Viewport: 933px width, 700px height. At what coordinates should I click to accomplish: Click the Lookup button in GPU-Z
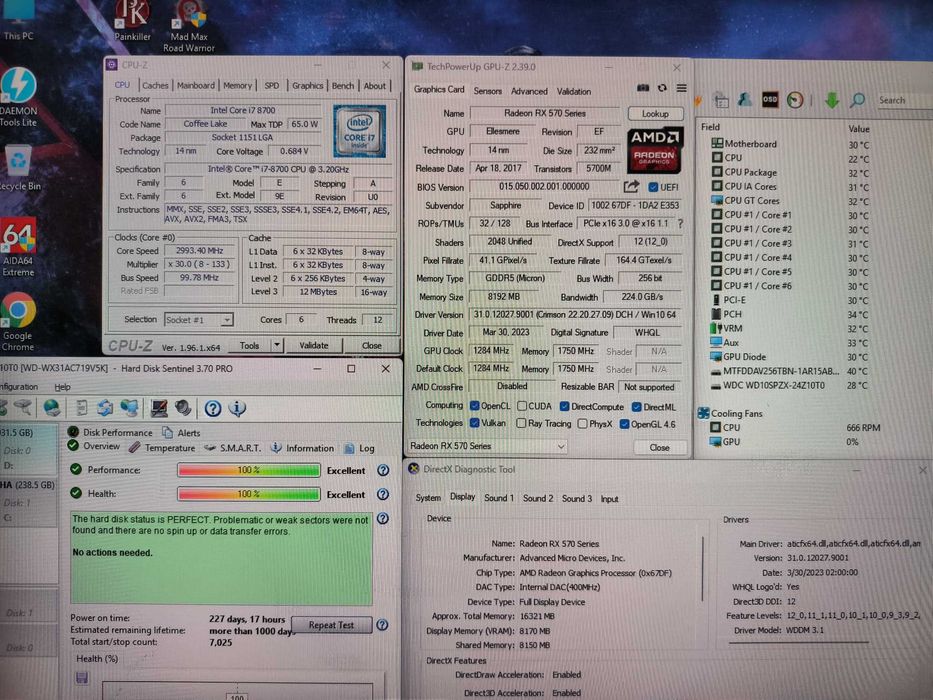655,113
